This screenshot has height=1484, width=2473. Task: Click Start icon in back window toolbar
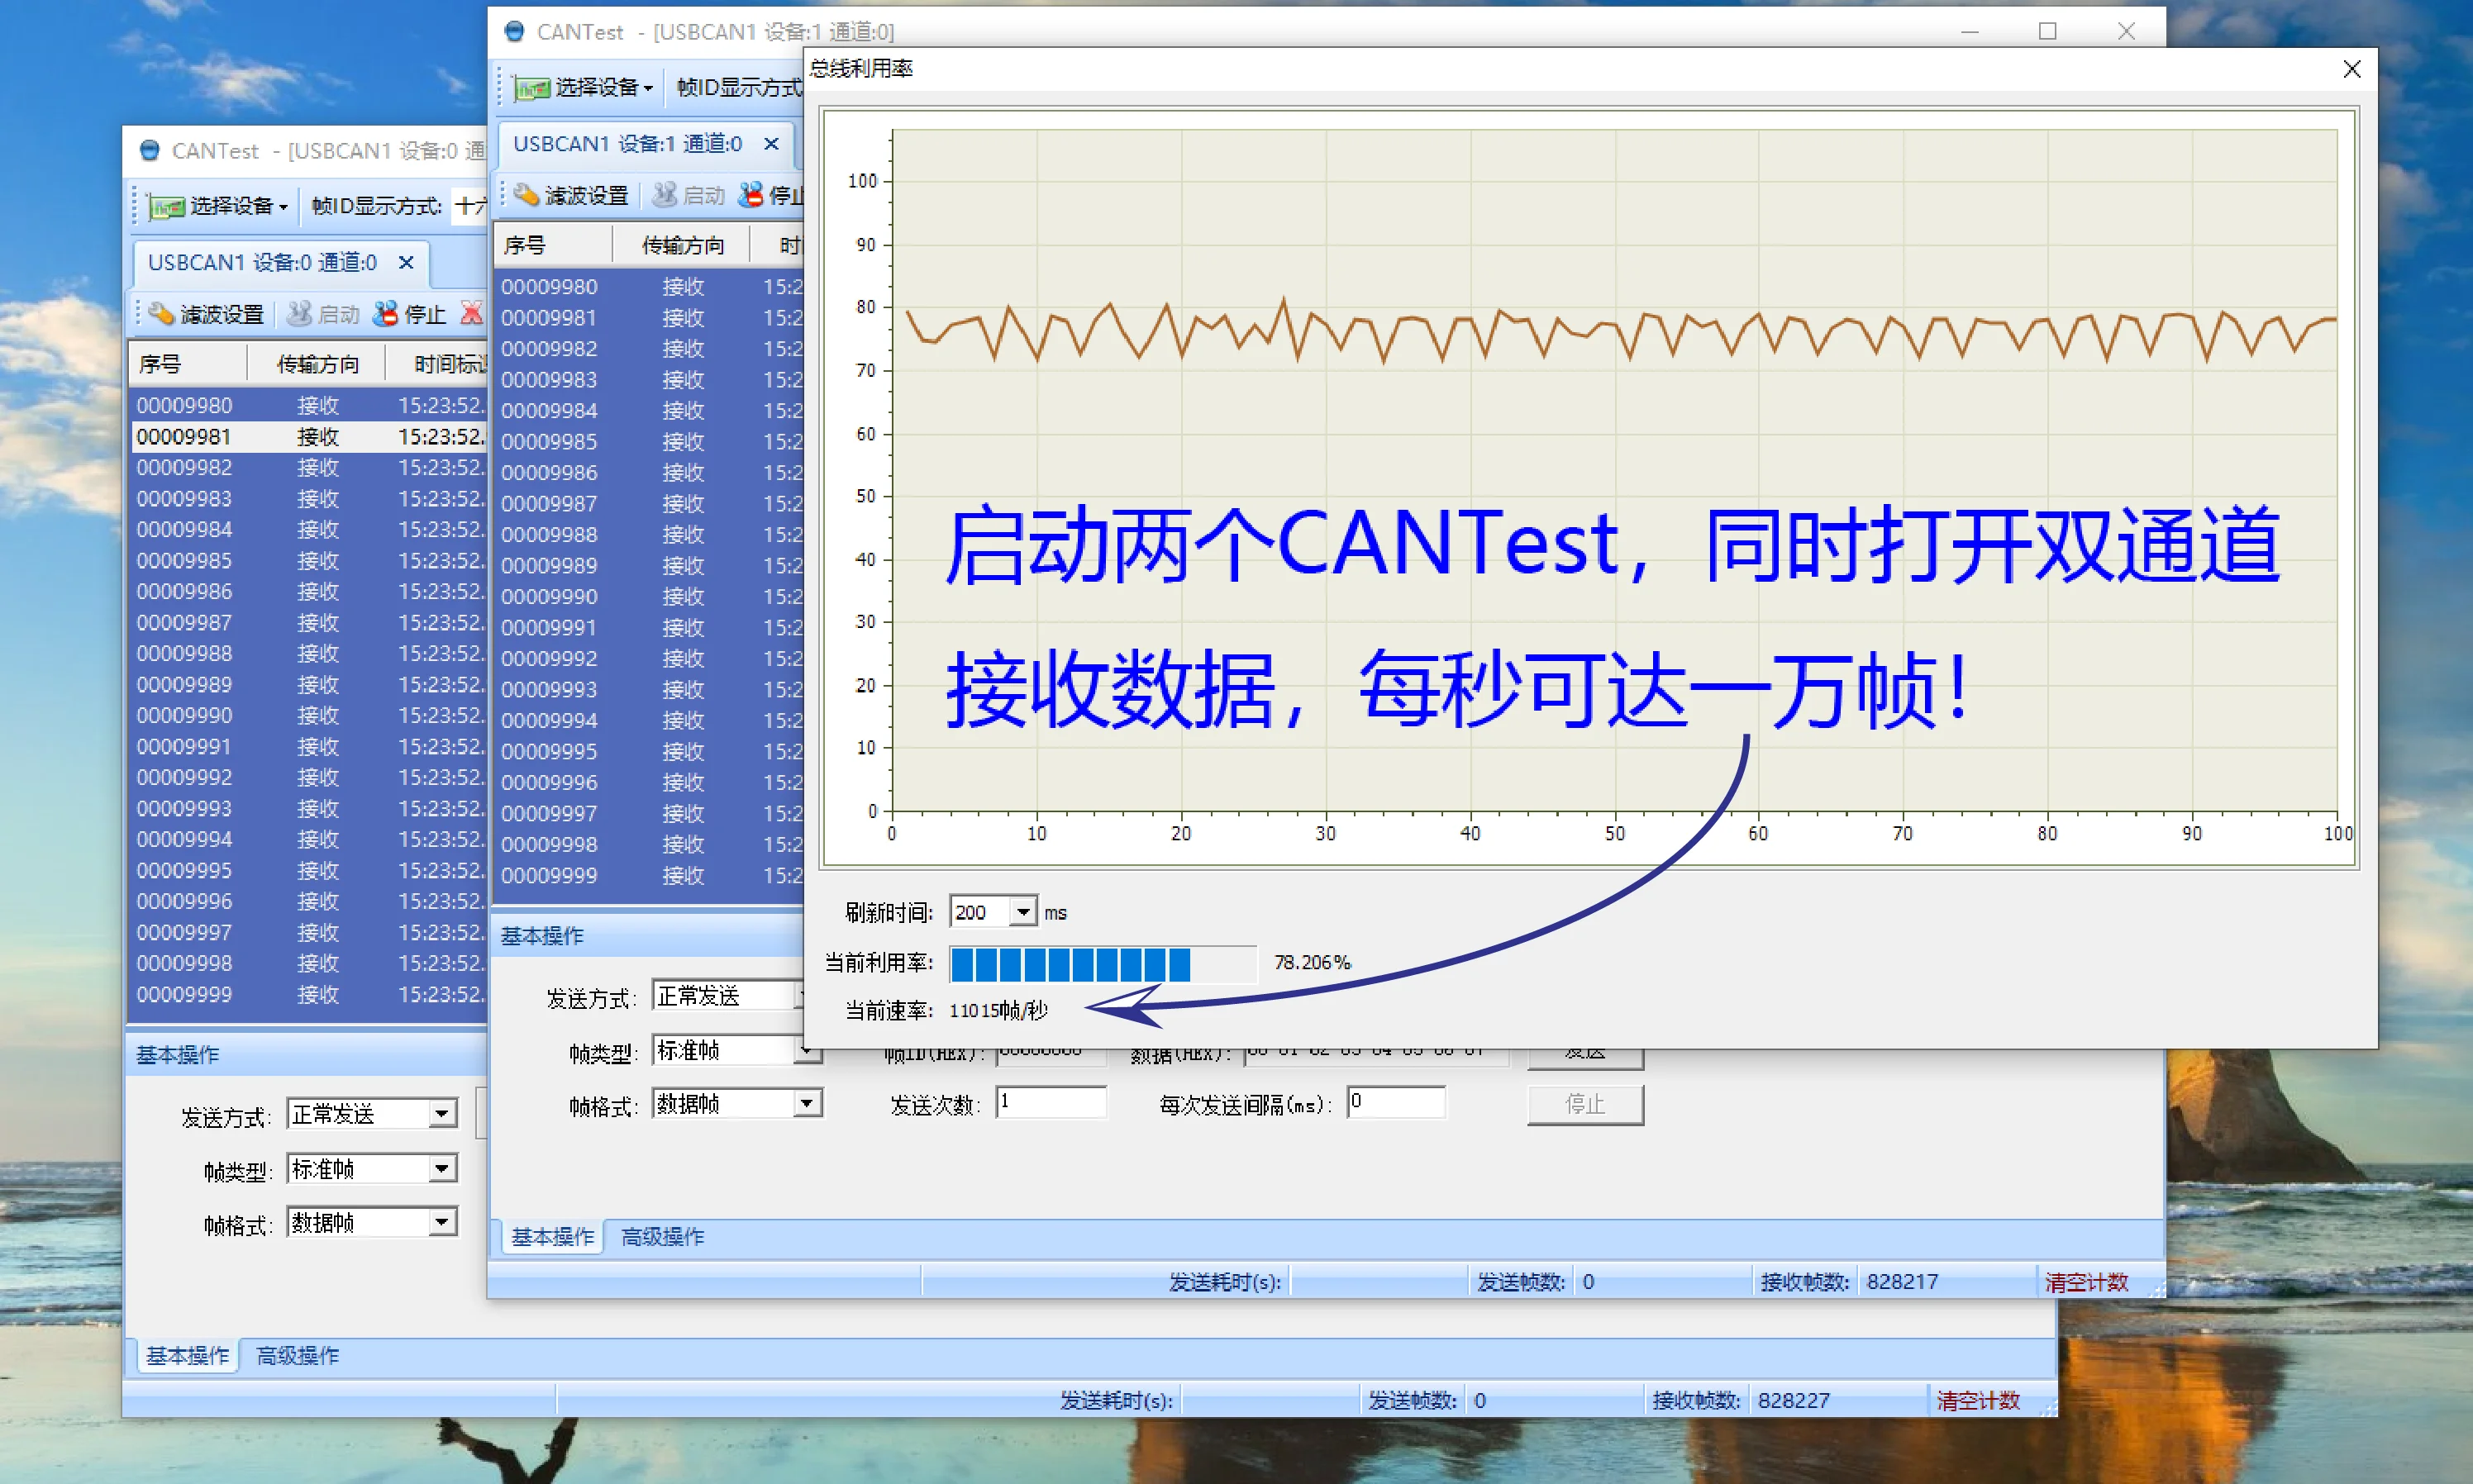pos(299,314)
